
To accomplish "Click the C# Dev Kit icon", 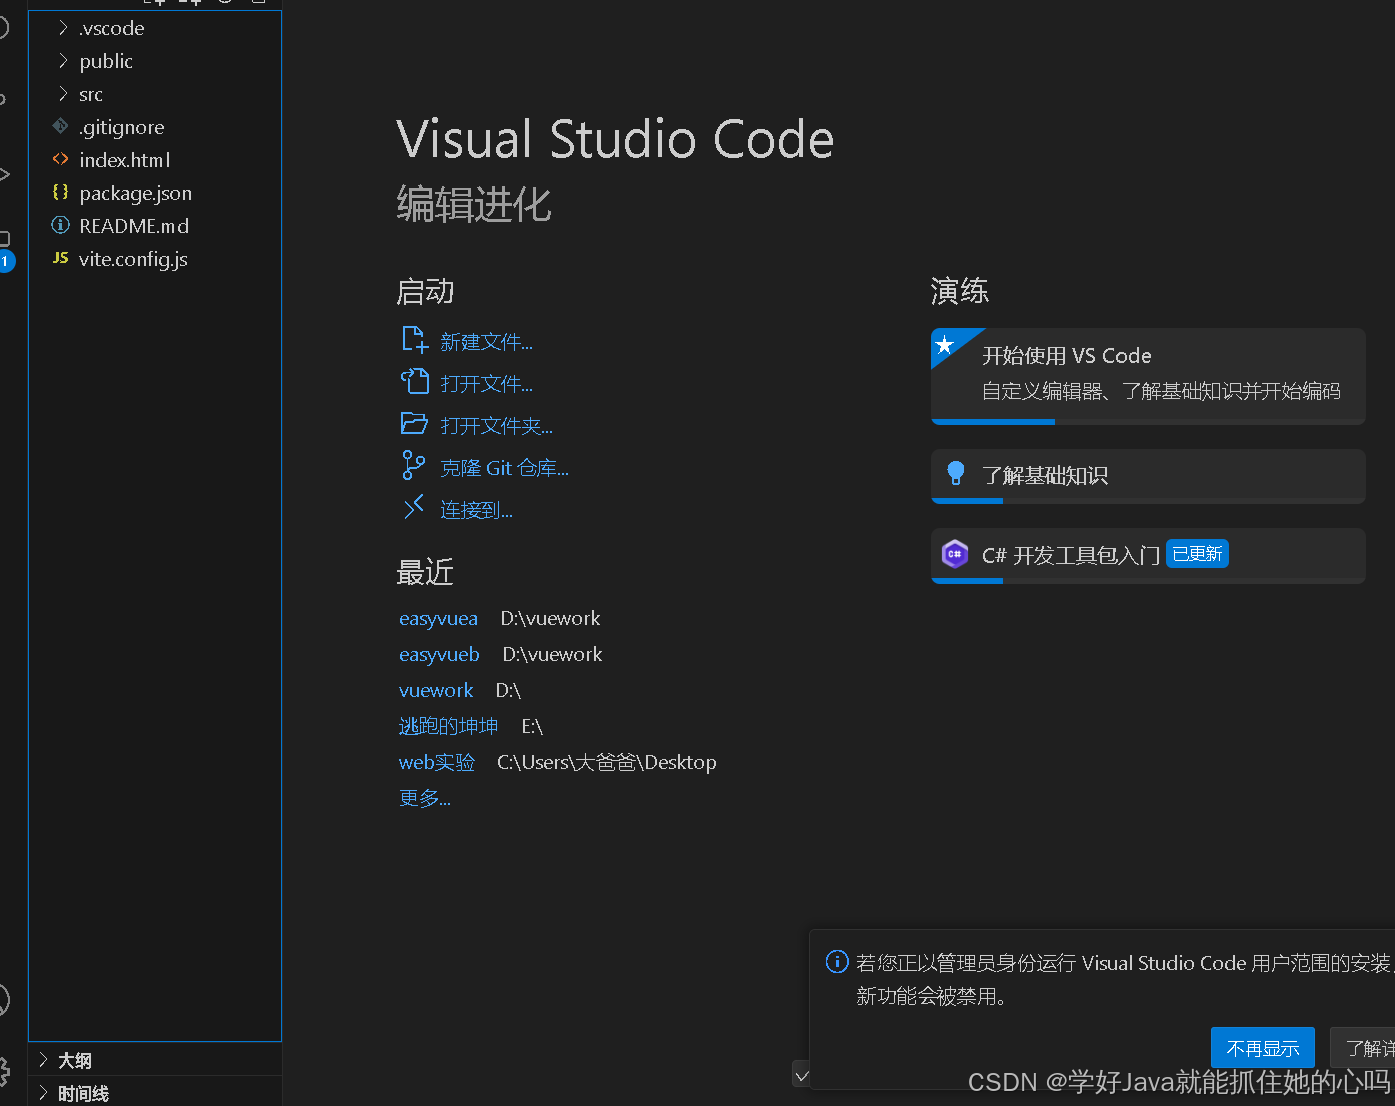I will tap(955, 554).
